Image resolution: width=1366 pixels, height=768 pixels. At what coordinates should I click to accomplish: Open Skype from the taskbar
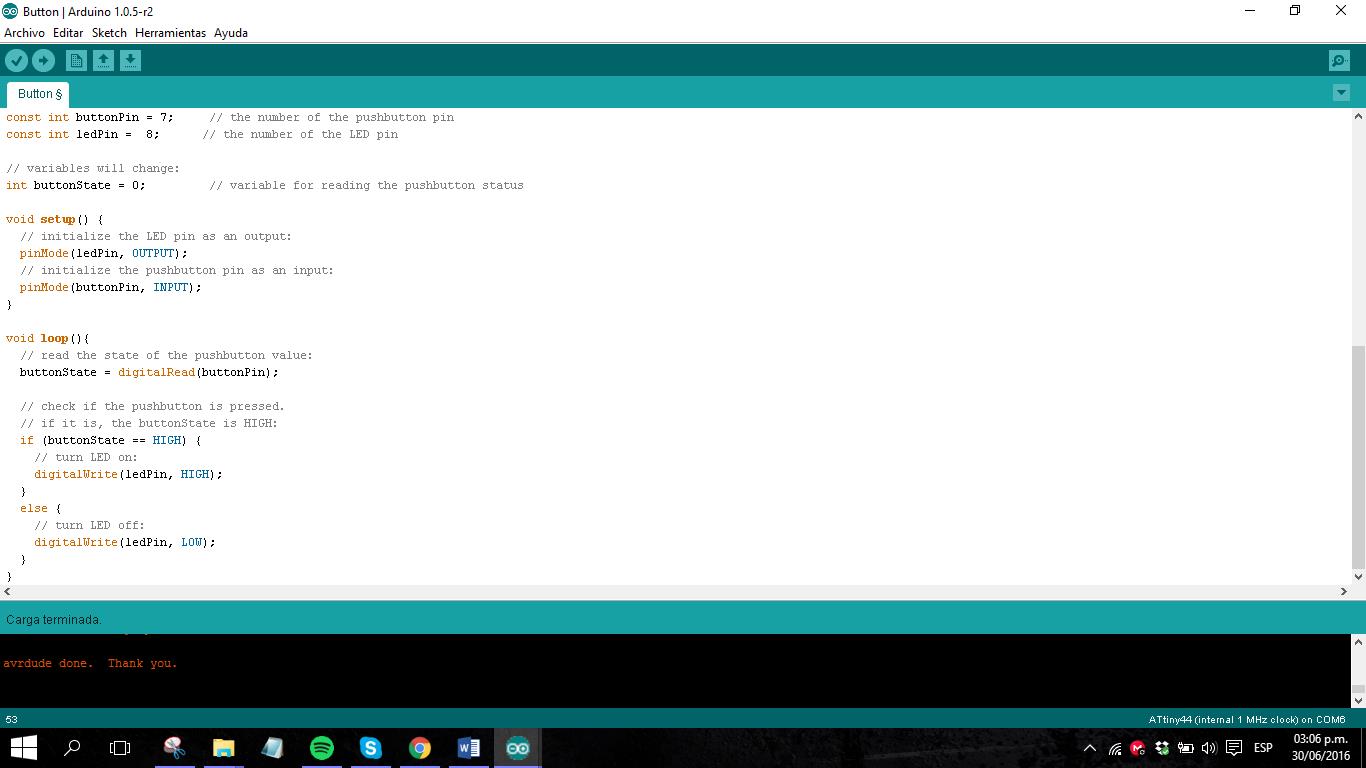[x=371, y=748]
